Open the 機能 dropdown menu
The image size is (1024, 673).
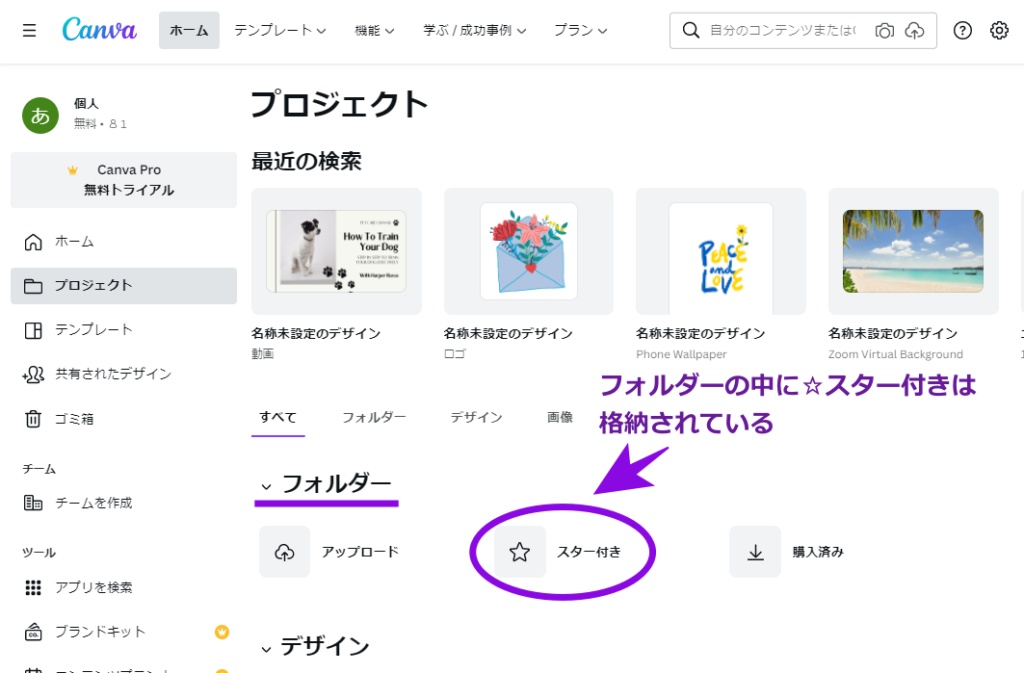[374, 30]
